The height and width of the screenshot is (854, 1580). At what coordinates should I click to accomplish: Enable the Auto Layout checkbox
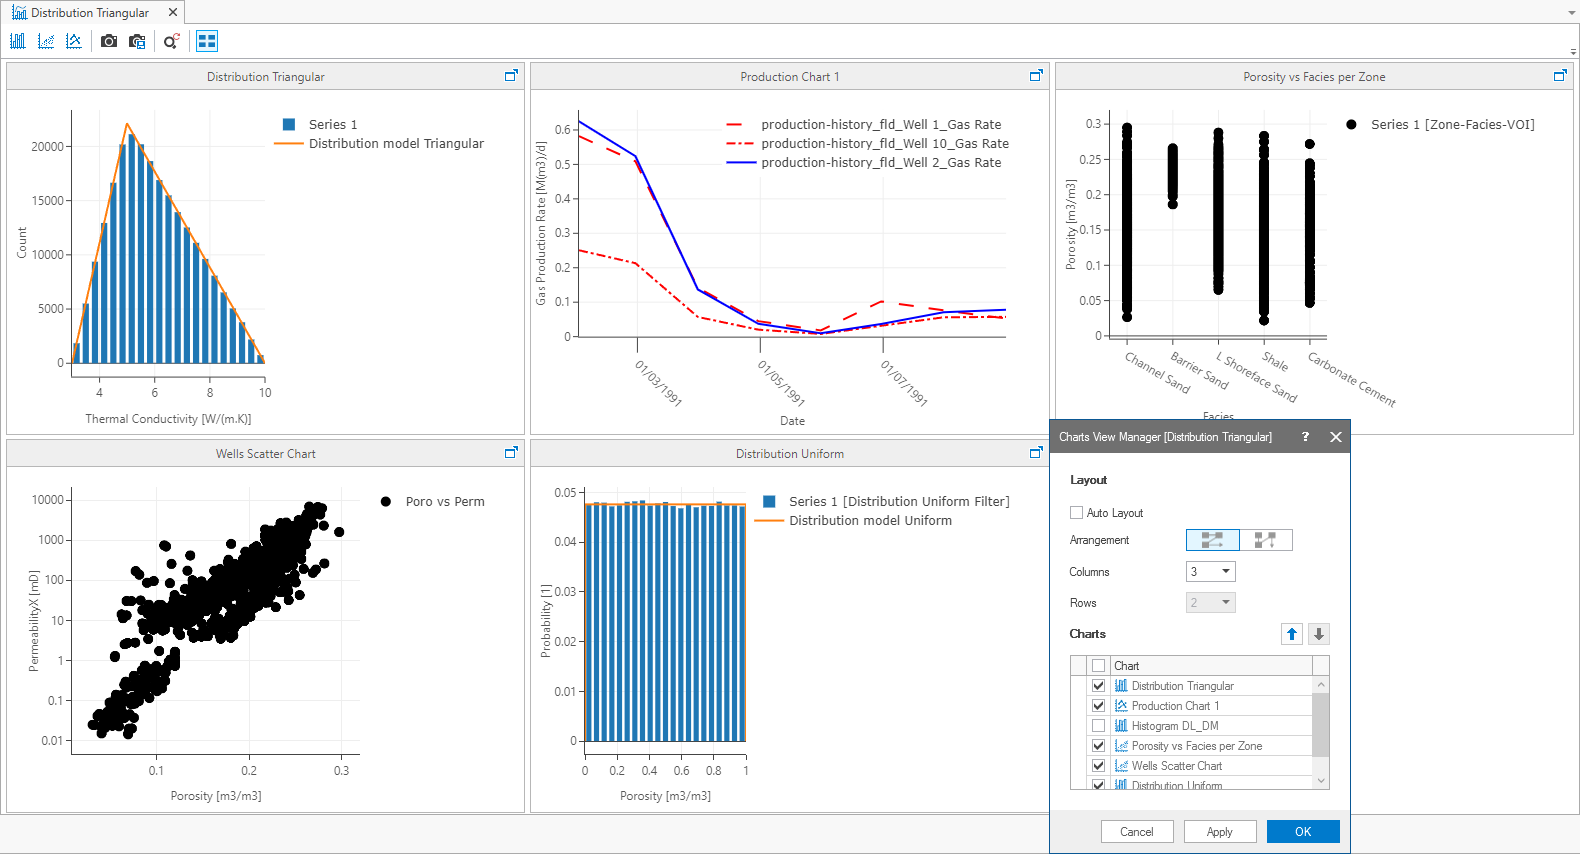[1077, 513]
